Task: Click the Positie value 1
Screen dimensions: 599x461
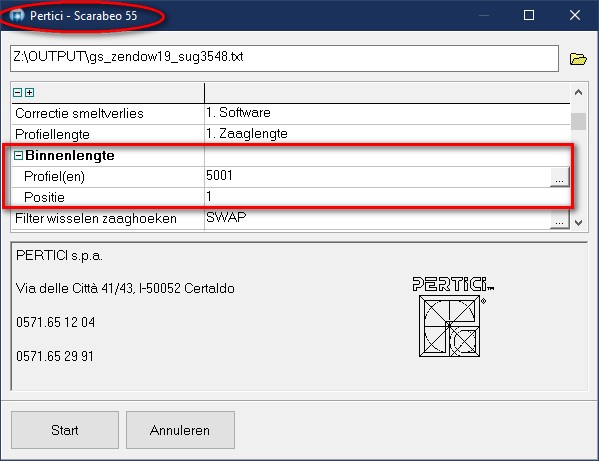Action: point(209,197)
